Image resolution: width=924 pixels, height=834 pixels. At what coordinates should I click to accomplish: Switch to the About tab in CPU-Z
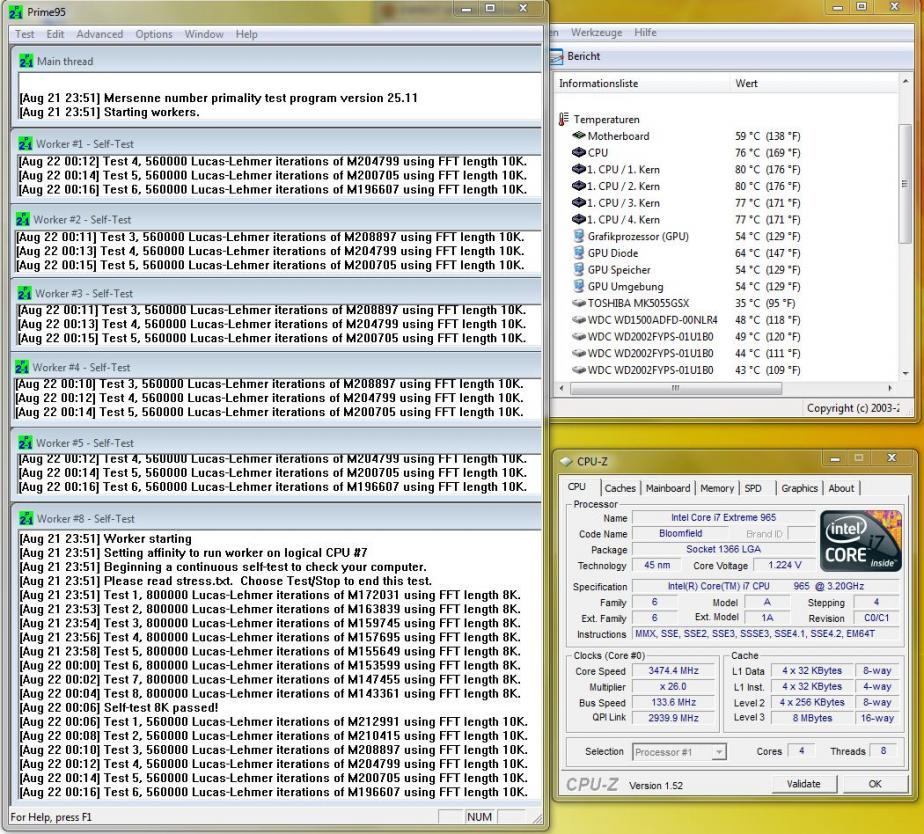pyautogui.click(x=841, y=488)
